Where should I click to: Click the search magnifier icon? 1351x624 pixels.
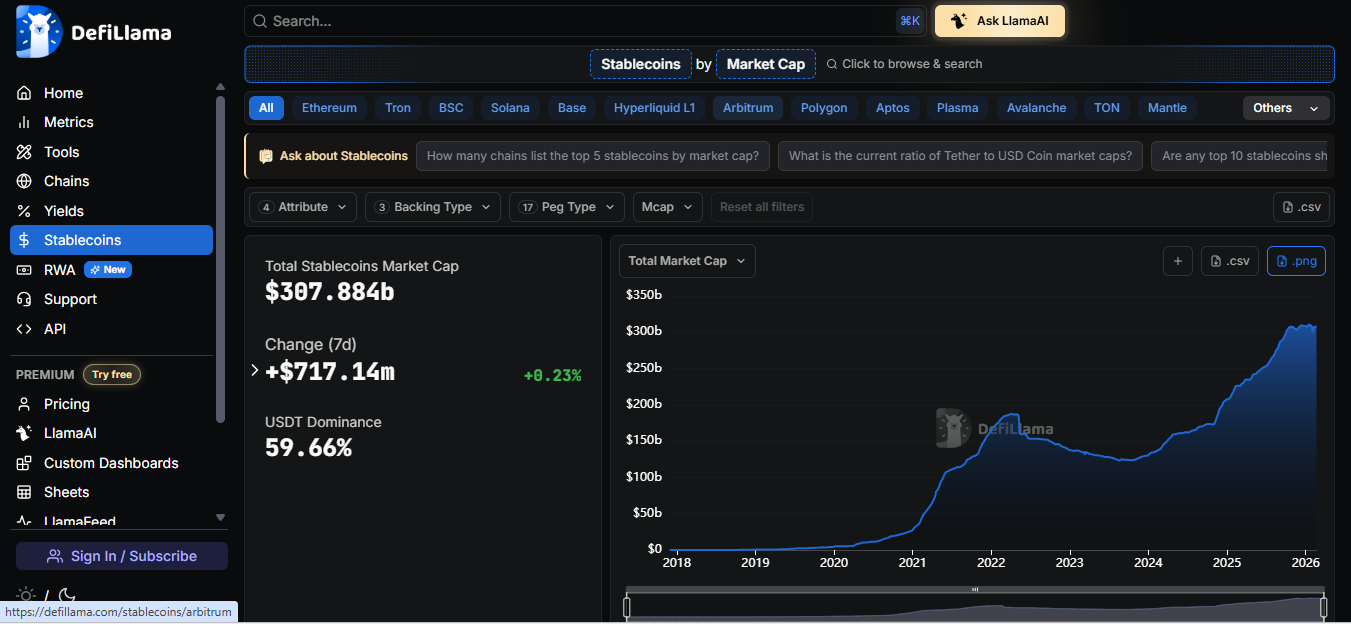(x=259, y=21)
